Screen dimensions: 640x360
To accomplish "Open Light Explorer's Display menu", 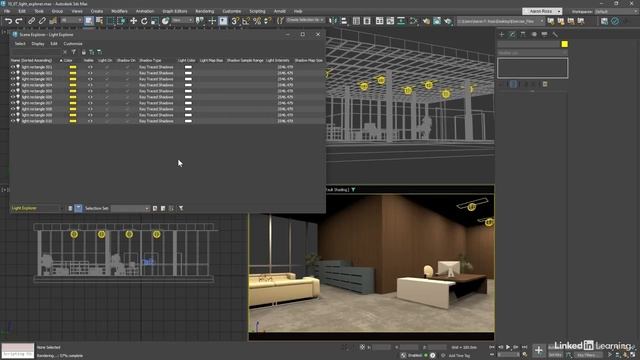I will pos(38,44).
